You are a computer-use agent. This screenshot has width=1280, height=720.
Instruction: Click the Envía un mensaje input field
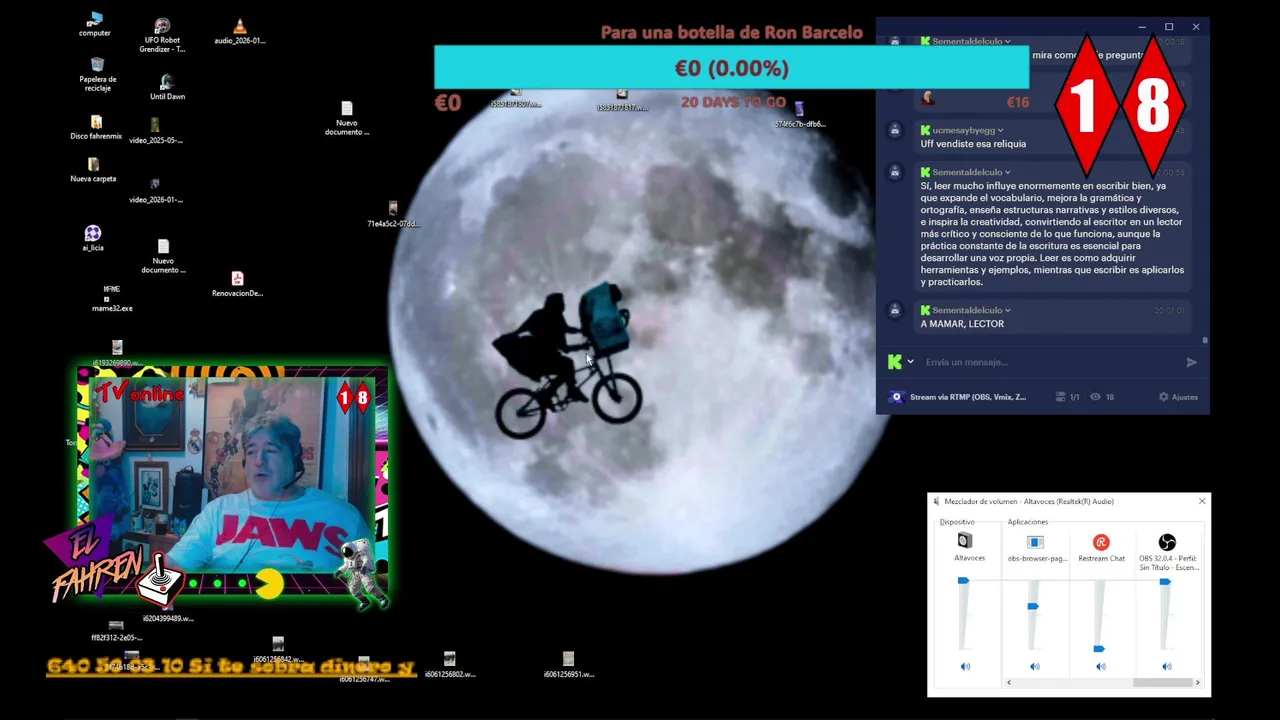(1050, 362)
